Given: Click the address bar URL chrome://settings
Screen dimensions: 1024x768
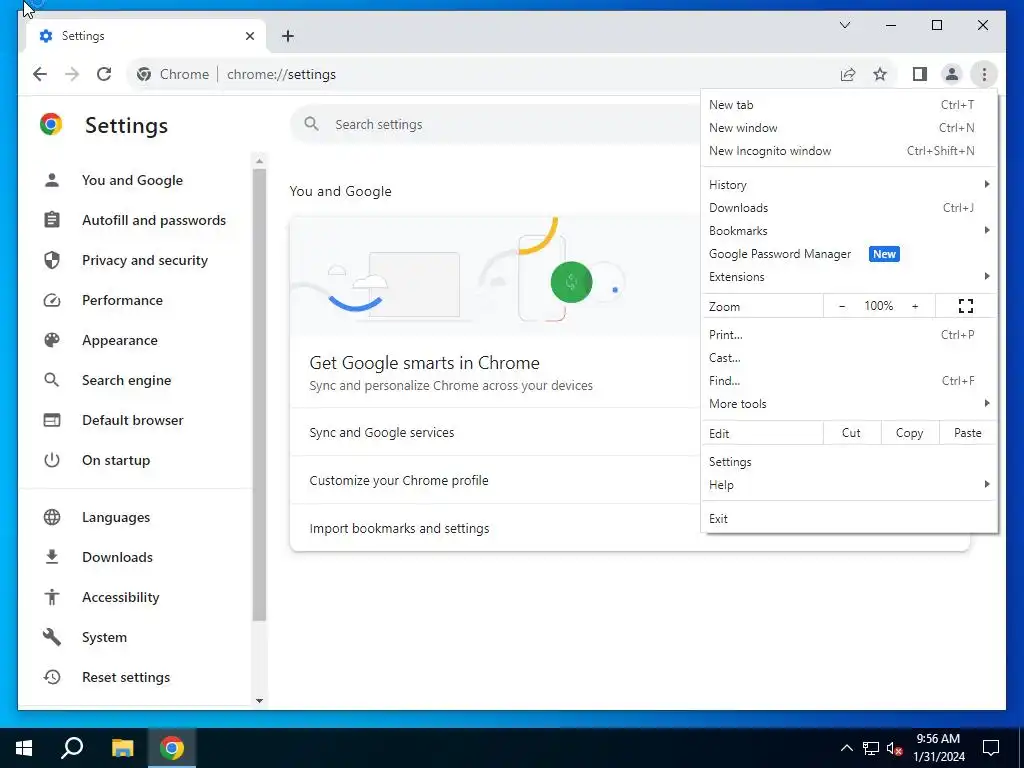Looking at the screenshot, I should pos(281,74).
